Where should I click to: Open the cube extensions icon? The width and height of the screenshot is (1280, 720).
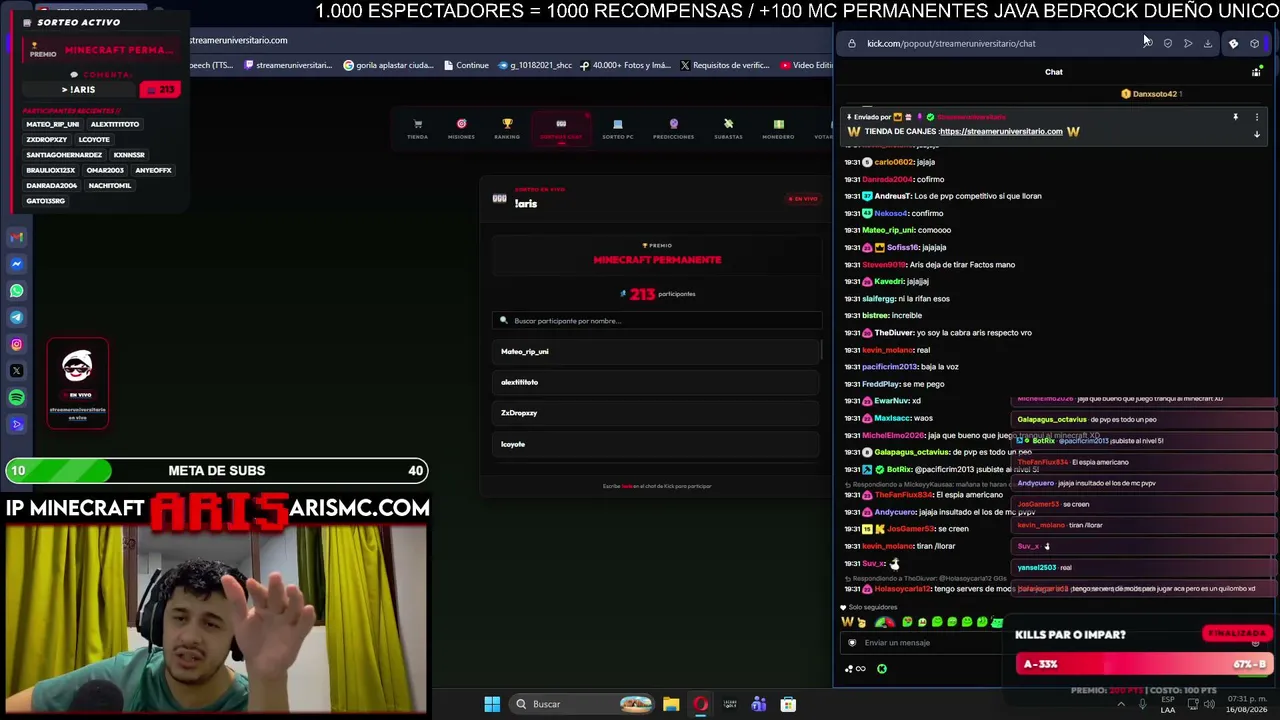[1254, 43]
